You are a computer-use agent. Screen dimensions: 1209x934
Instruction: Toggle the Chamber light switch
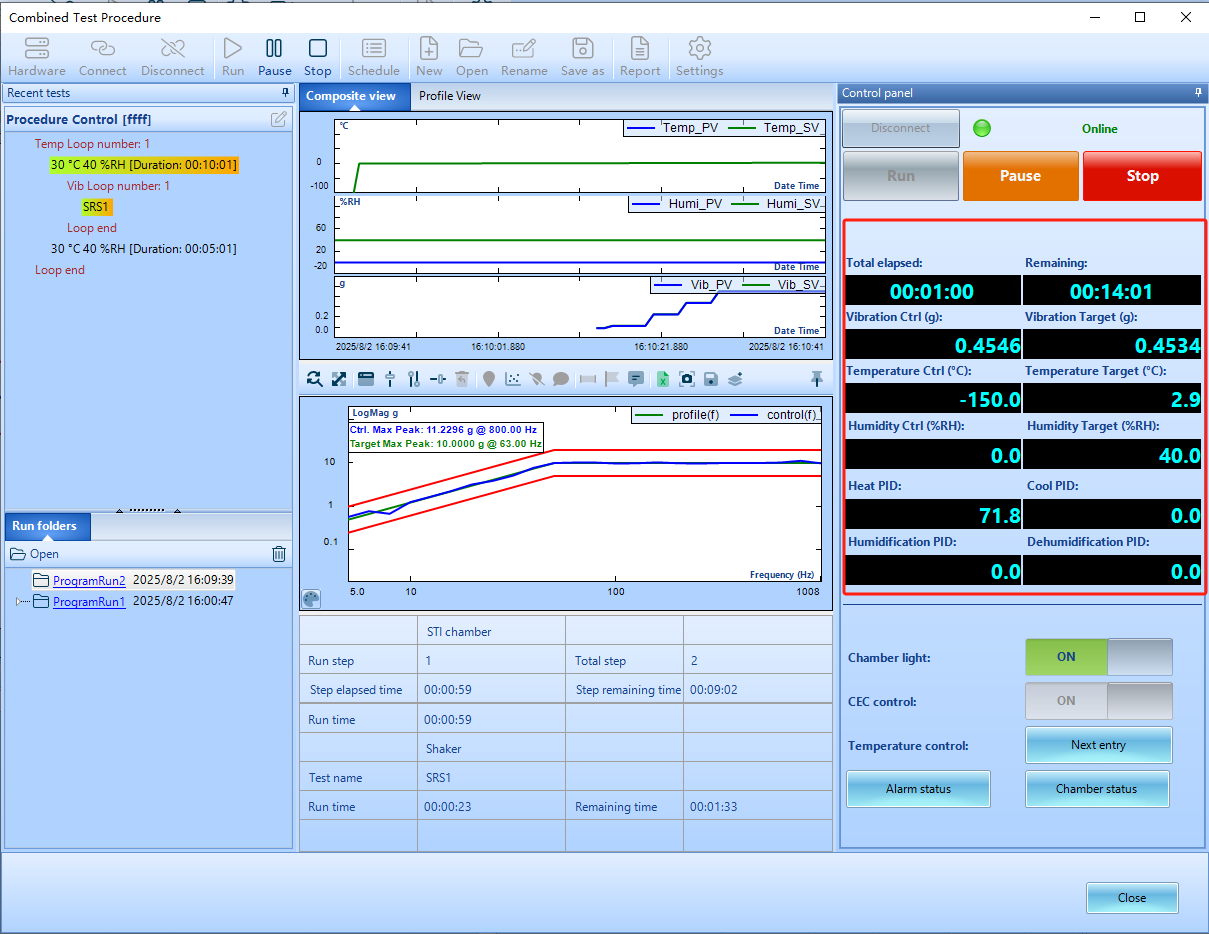pyautogui.click(x=1099, y=657)
